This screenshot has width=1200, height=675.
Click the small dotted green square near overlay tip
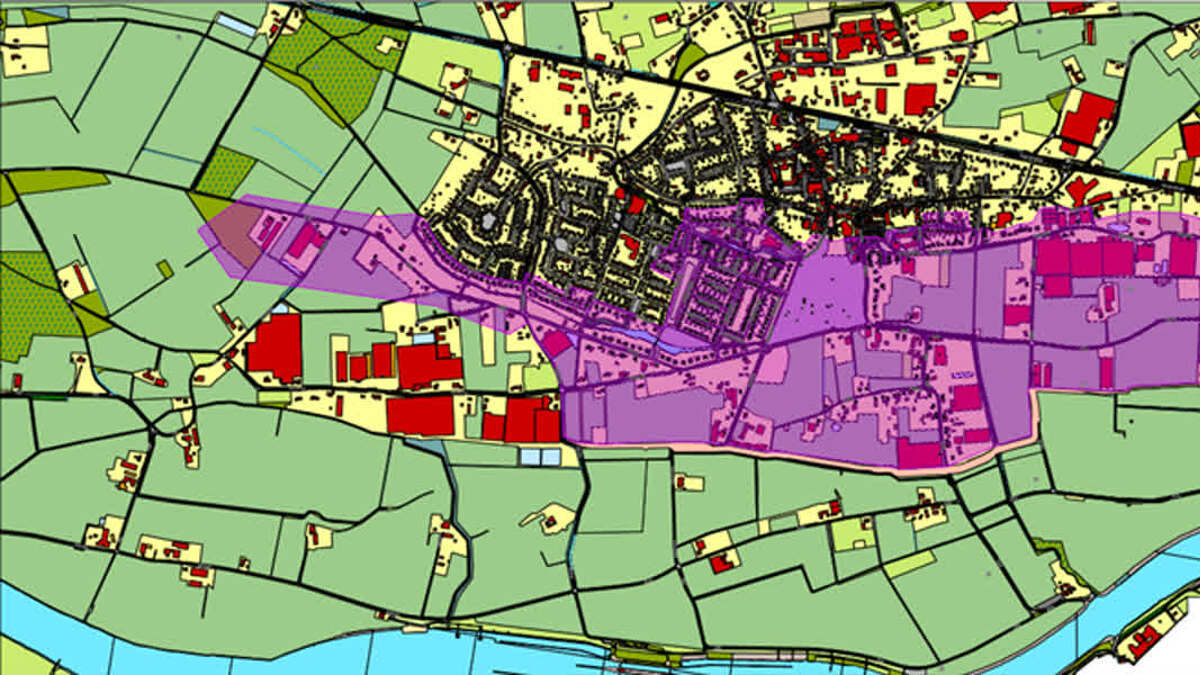coord(224,173)
